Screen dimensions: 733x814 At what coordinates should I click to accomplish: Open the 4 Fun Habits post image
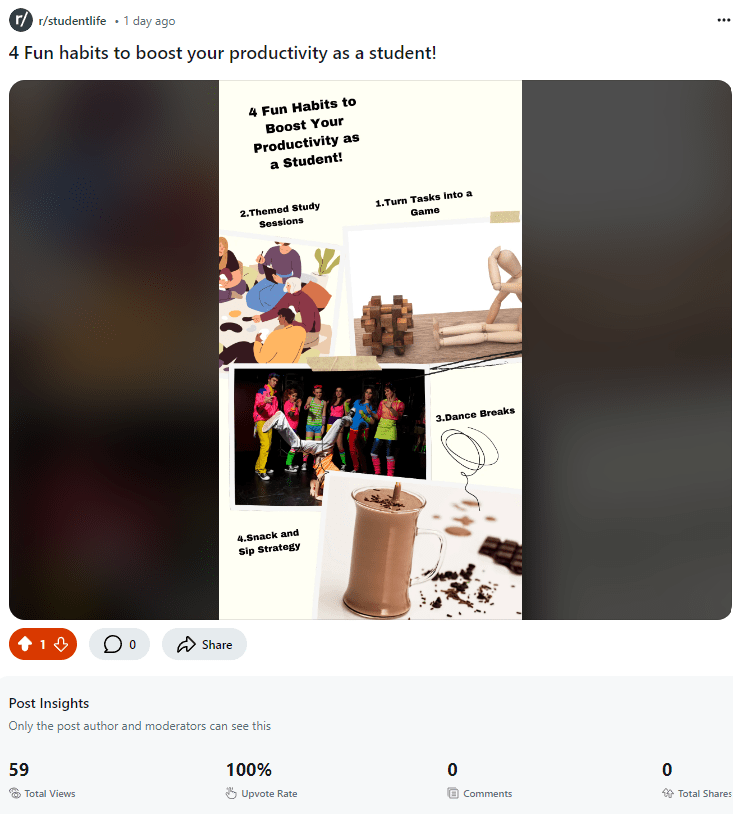(x=370, y=350)
